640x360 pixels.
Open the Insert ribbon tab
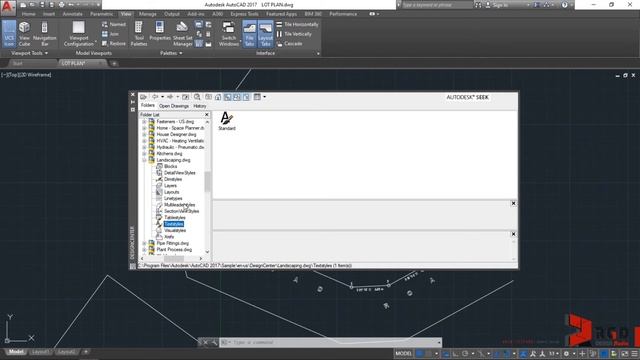[49, 14]
